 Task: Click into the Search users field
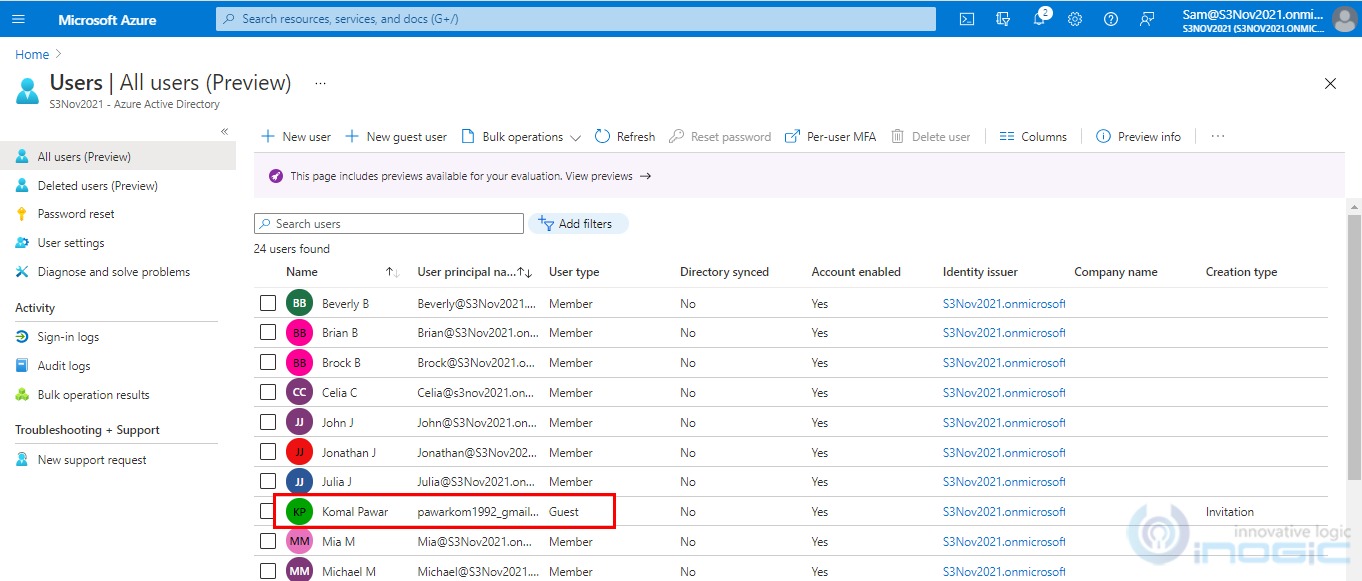(x=389, y=224)
